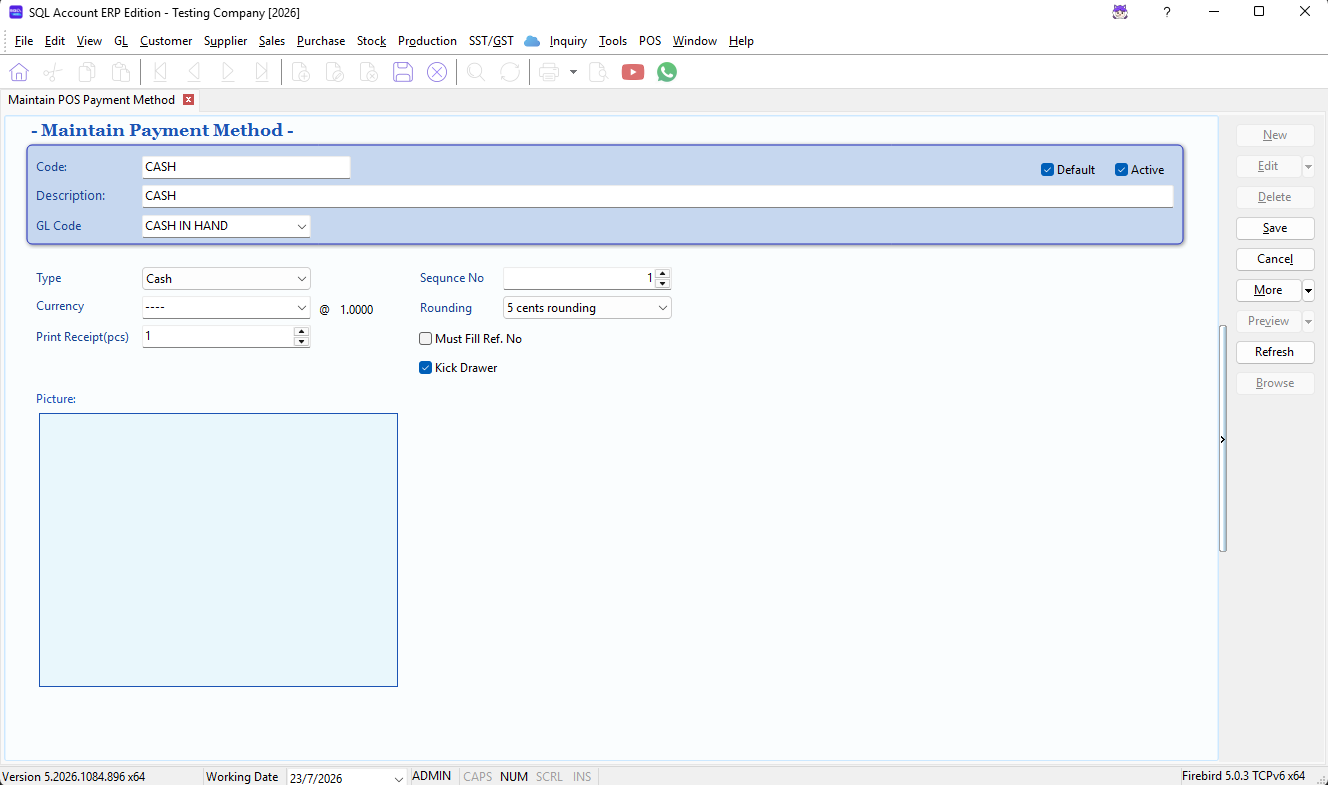Screen dimensions: 1328x785
Task: Expand the More button dropdown arrow
Action: 1308,290
